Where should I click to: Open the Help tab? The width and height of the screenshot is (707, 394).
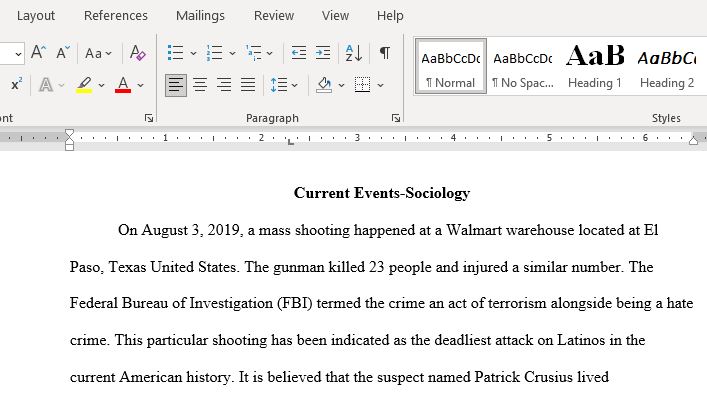coord(390,15)
